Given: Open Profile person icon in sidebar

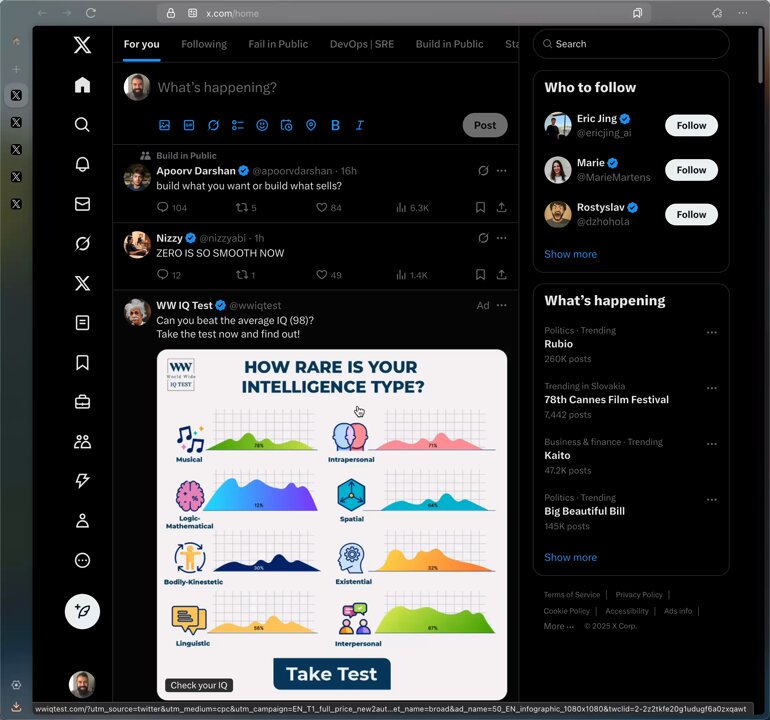Looking at the screenshot, I should pyautogui.click(x=82, y=521).
